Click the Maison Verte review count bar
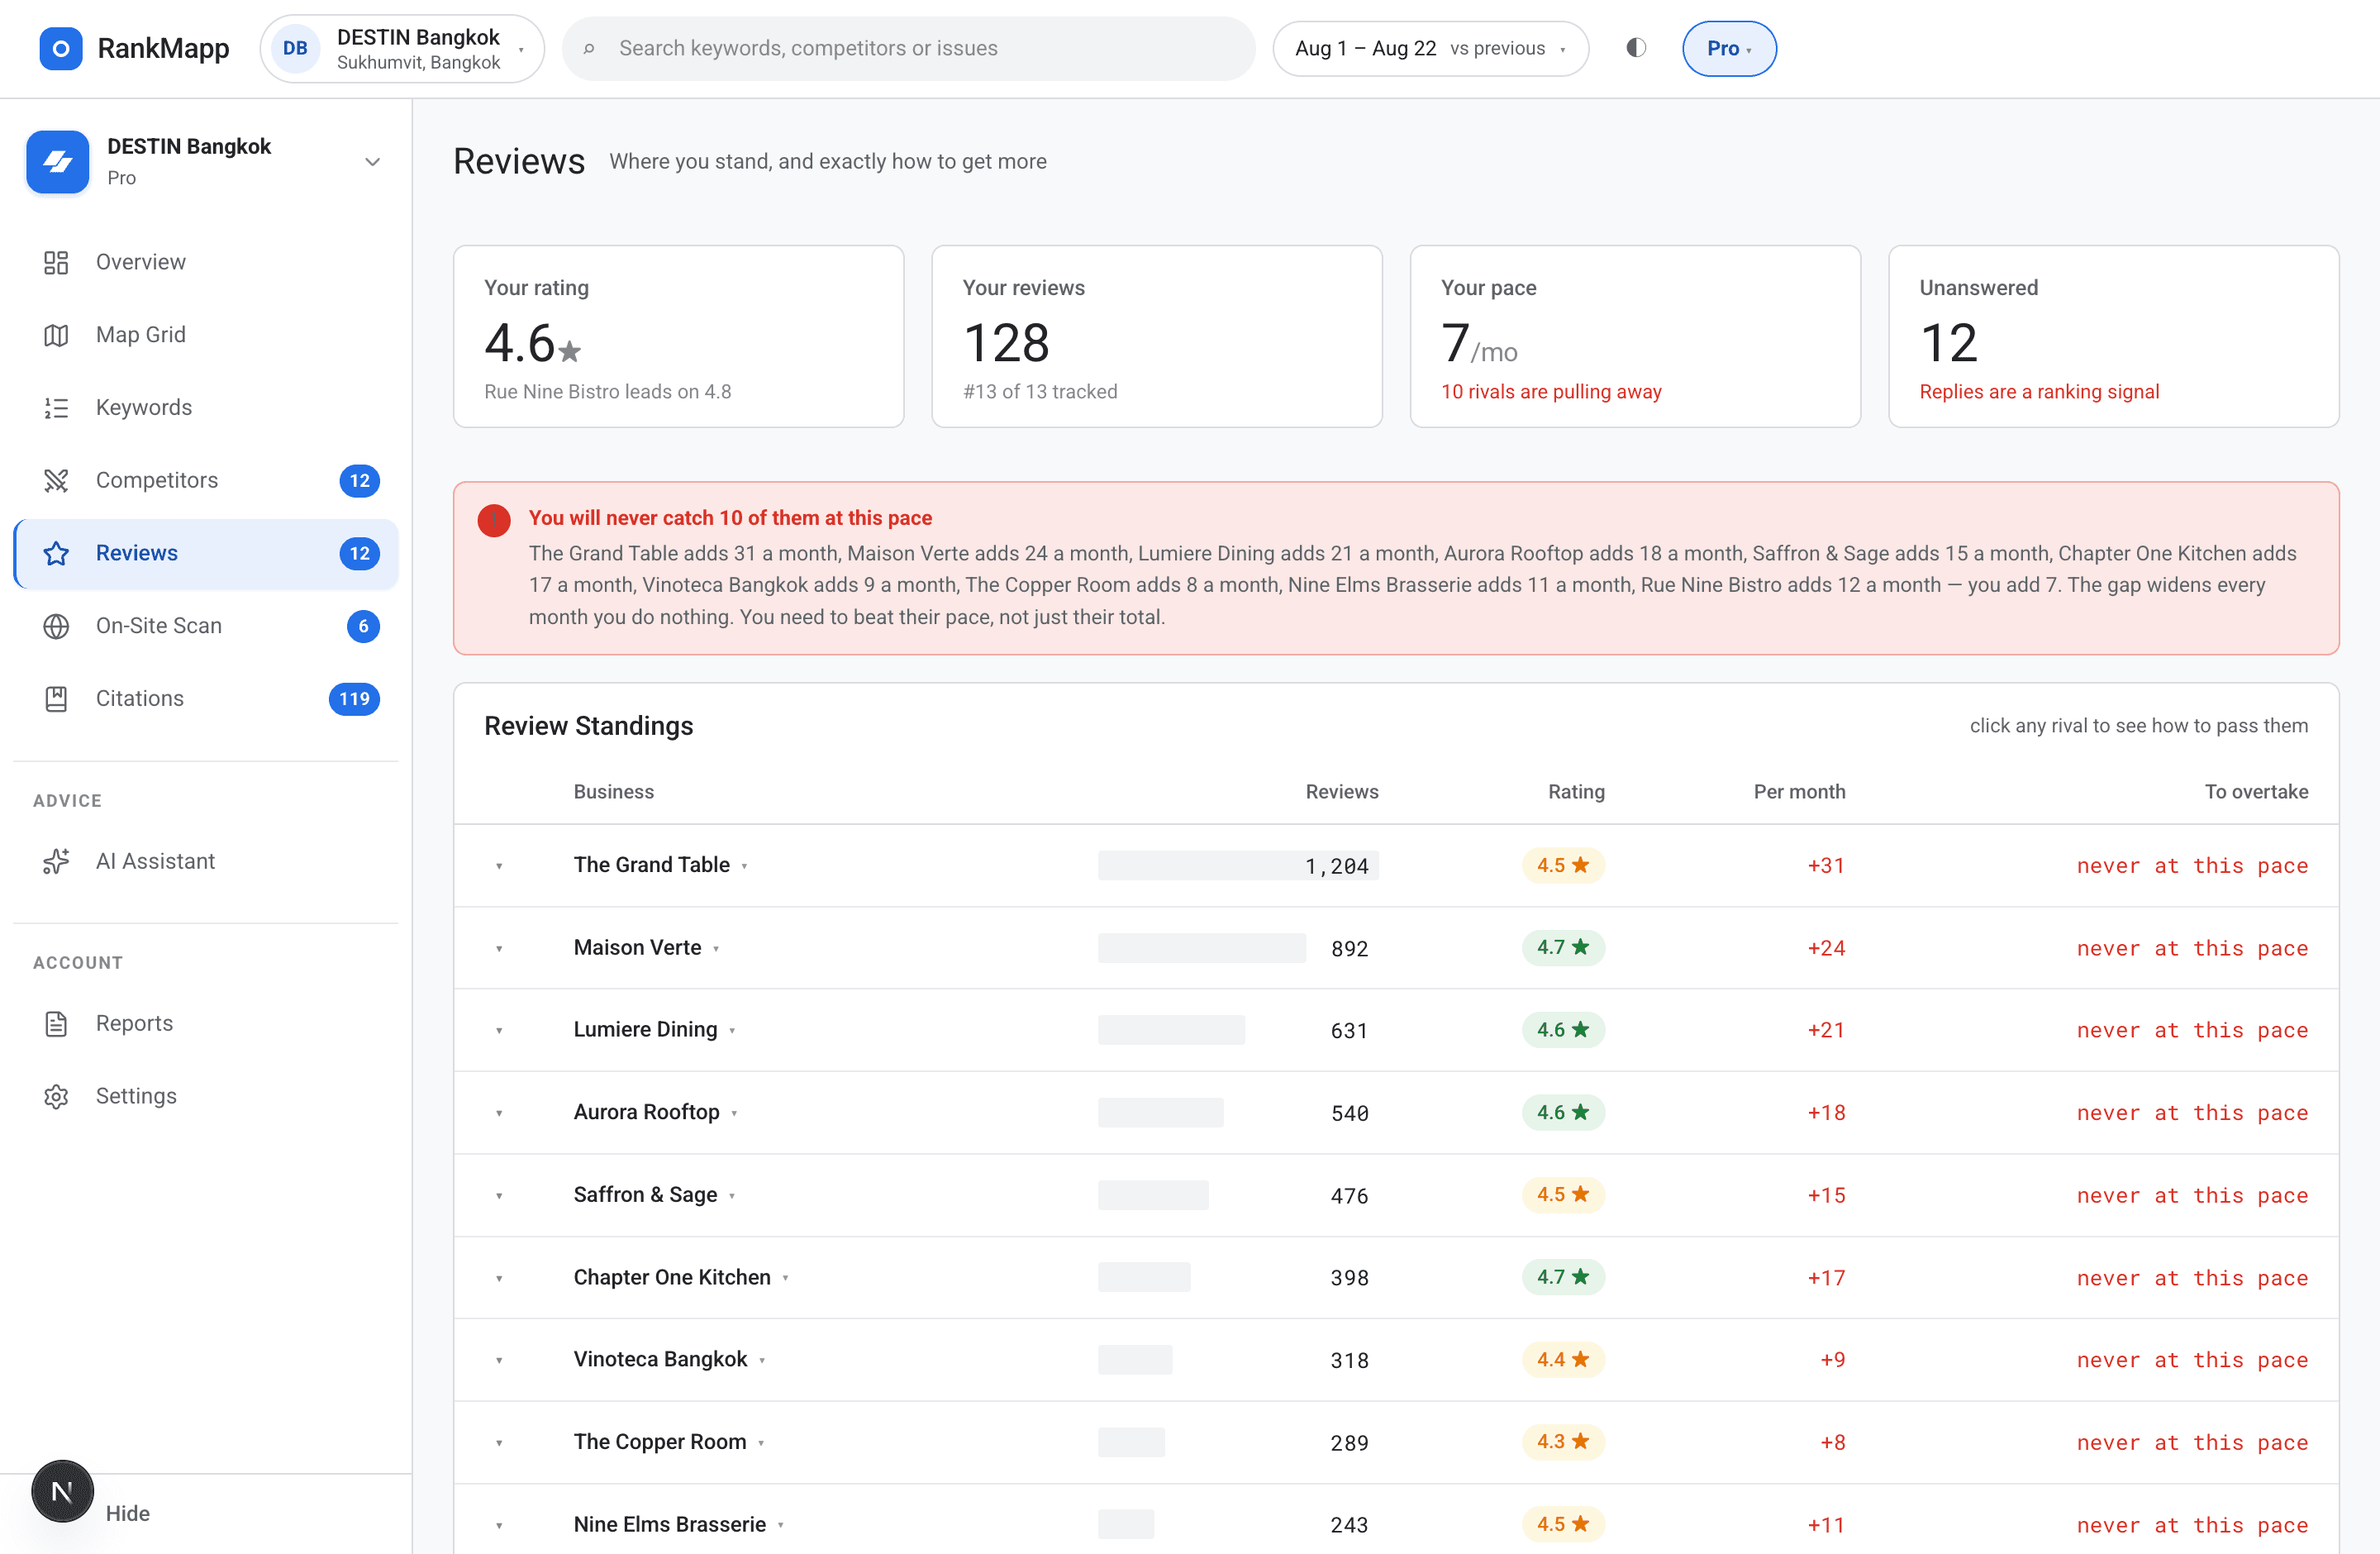The width and height of the screenshot is (2380, 1554). click(1202, 948)
